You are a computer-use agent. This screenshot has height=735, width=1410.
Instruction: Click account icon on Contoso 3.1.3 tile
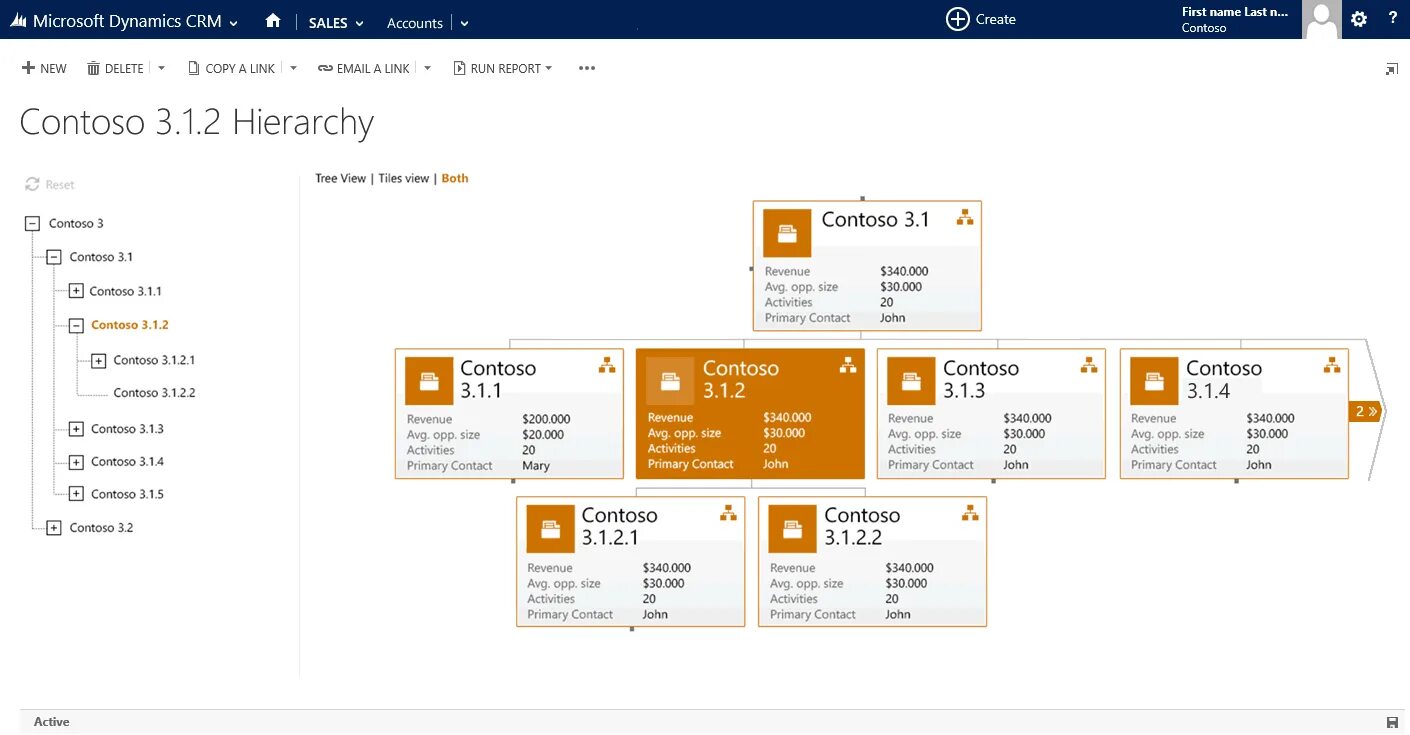911,381
